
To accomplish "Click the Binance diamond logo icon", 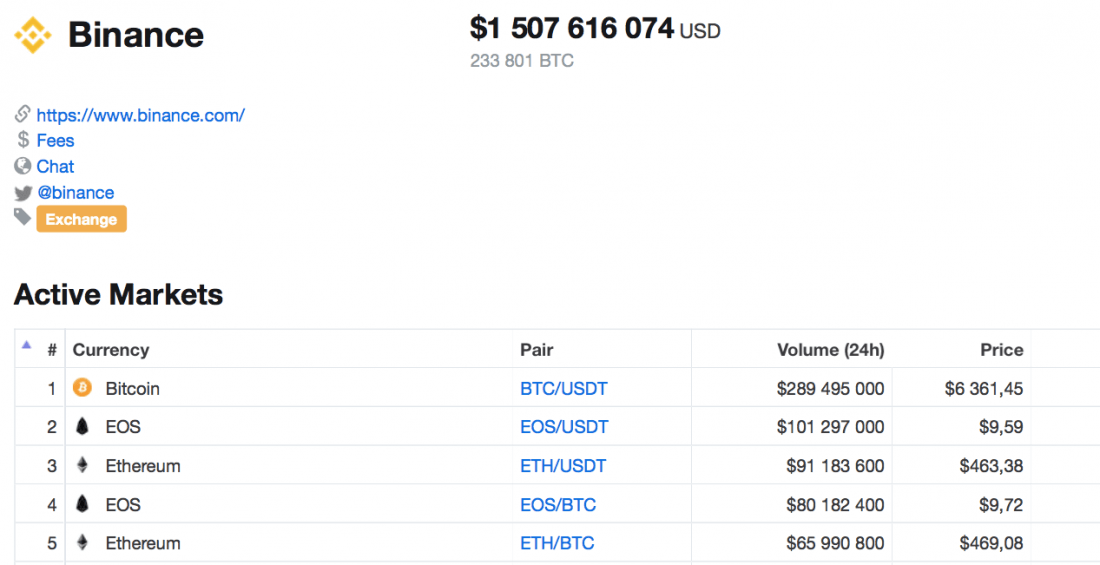I will tap(33, 35).
